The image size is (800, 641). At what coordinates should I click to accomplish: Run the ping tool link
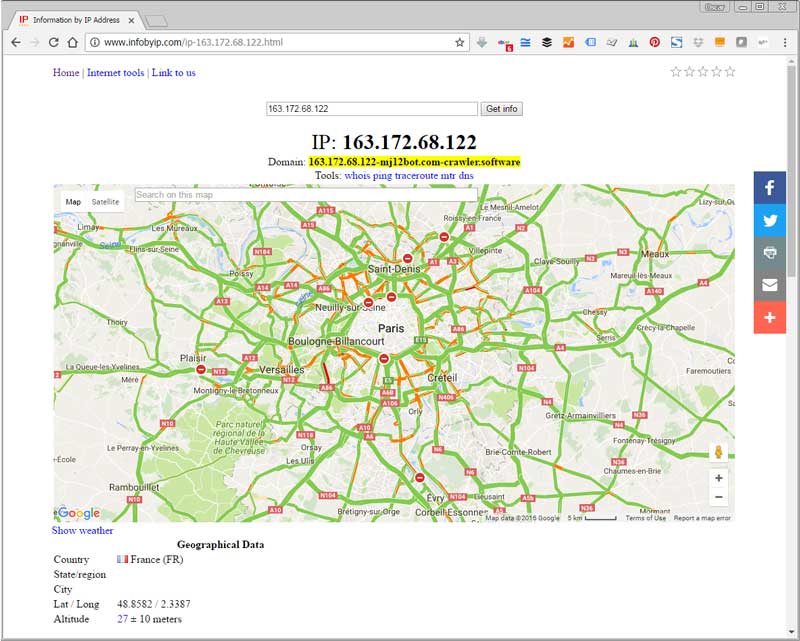[x=382, y=176]
